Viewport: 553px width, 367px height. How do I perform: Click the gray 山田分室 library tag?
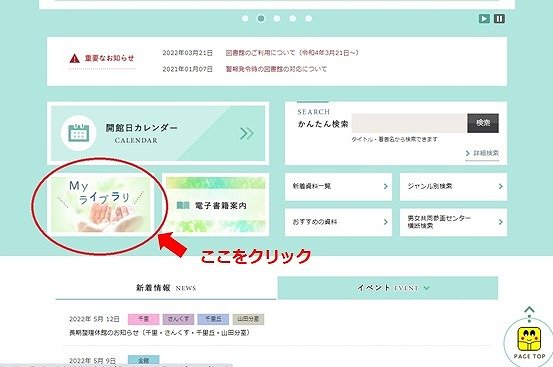click(248, 319)
